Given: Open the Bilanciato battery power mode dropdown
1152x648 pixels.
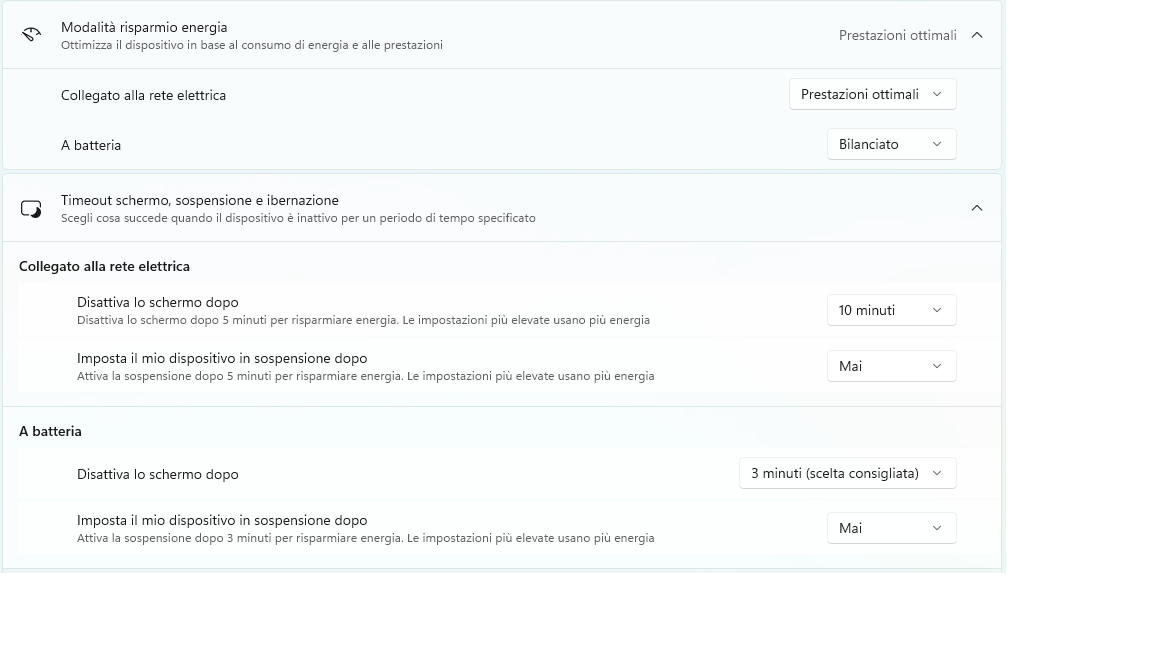Looking at the screenshot, I should click(x=891, y=144).
